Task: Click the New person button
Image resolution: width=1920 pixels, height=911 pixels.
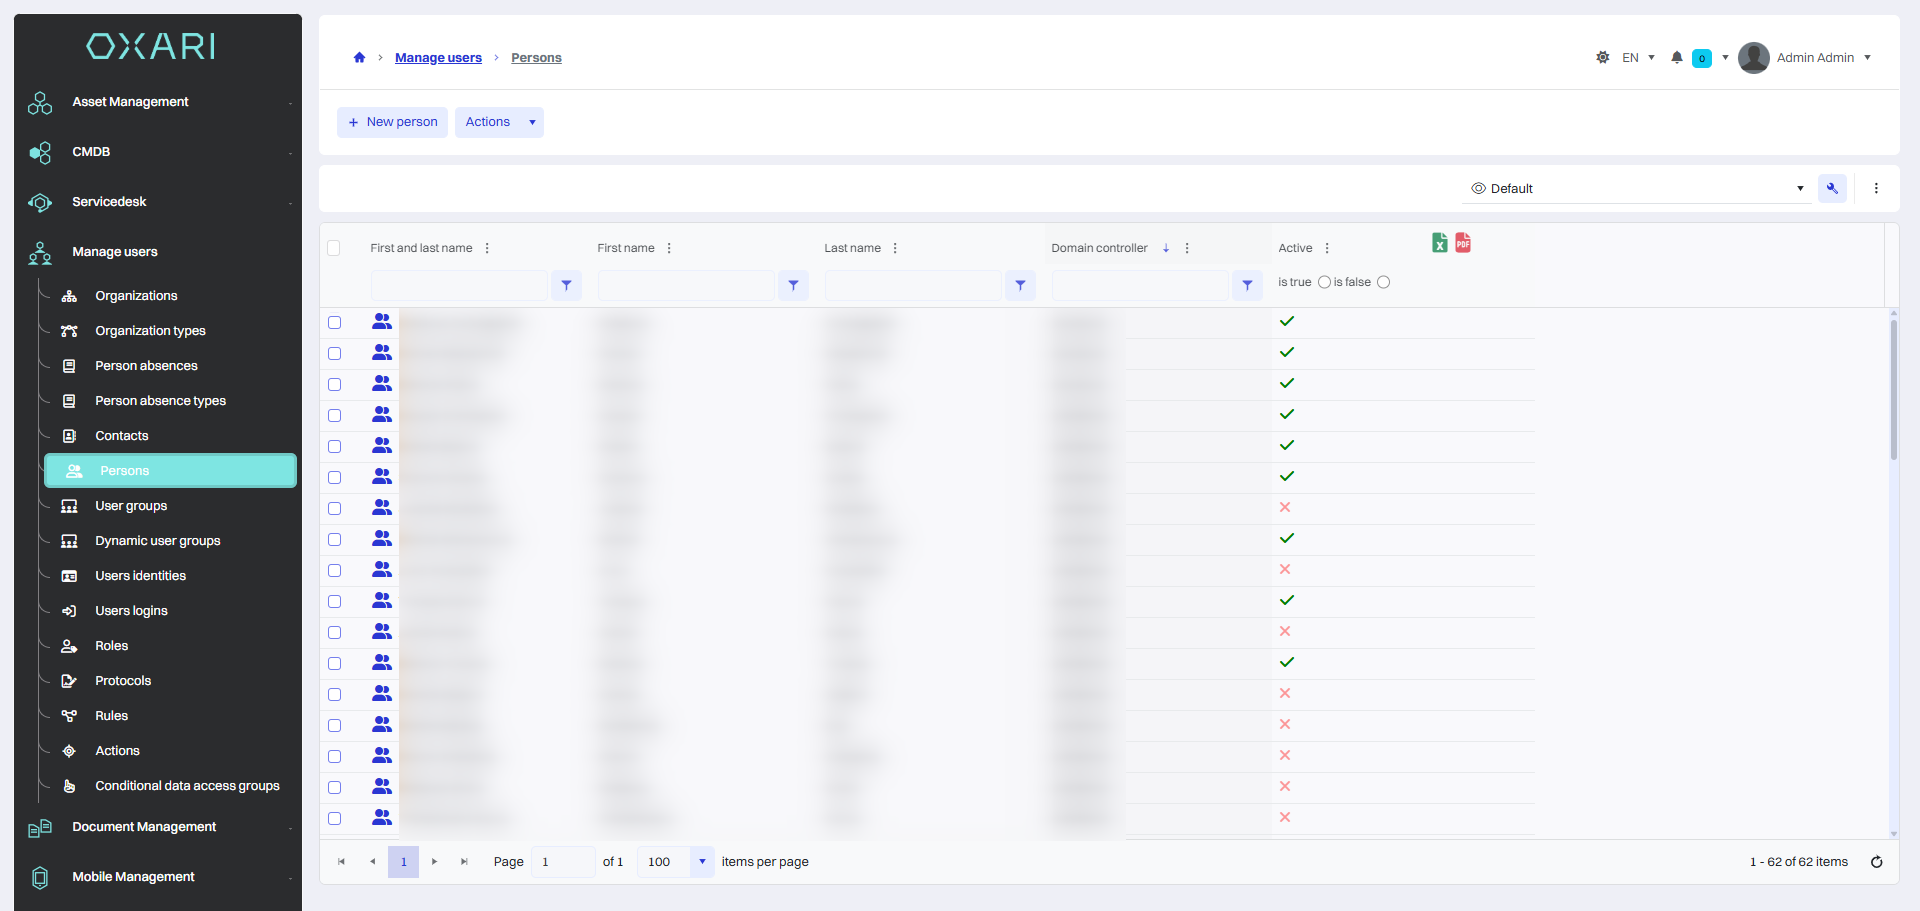Action: coord(392,122)
